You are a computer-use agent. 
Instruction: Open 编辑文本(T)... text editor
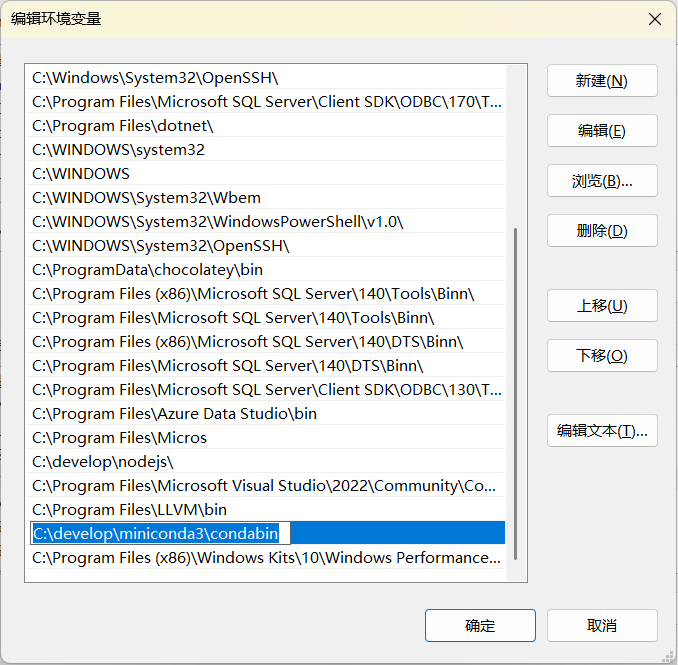(602, 431)
